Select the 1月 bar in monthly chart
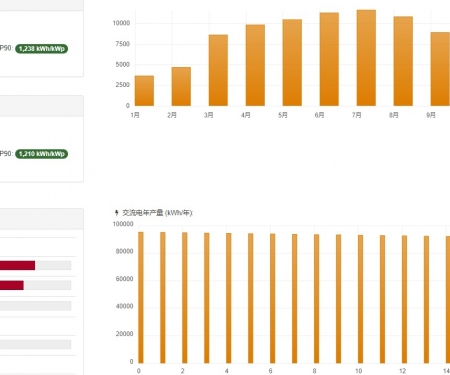This screenshot has height=375, width=450. pos(144,91)
